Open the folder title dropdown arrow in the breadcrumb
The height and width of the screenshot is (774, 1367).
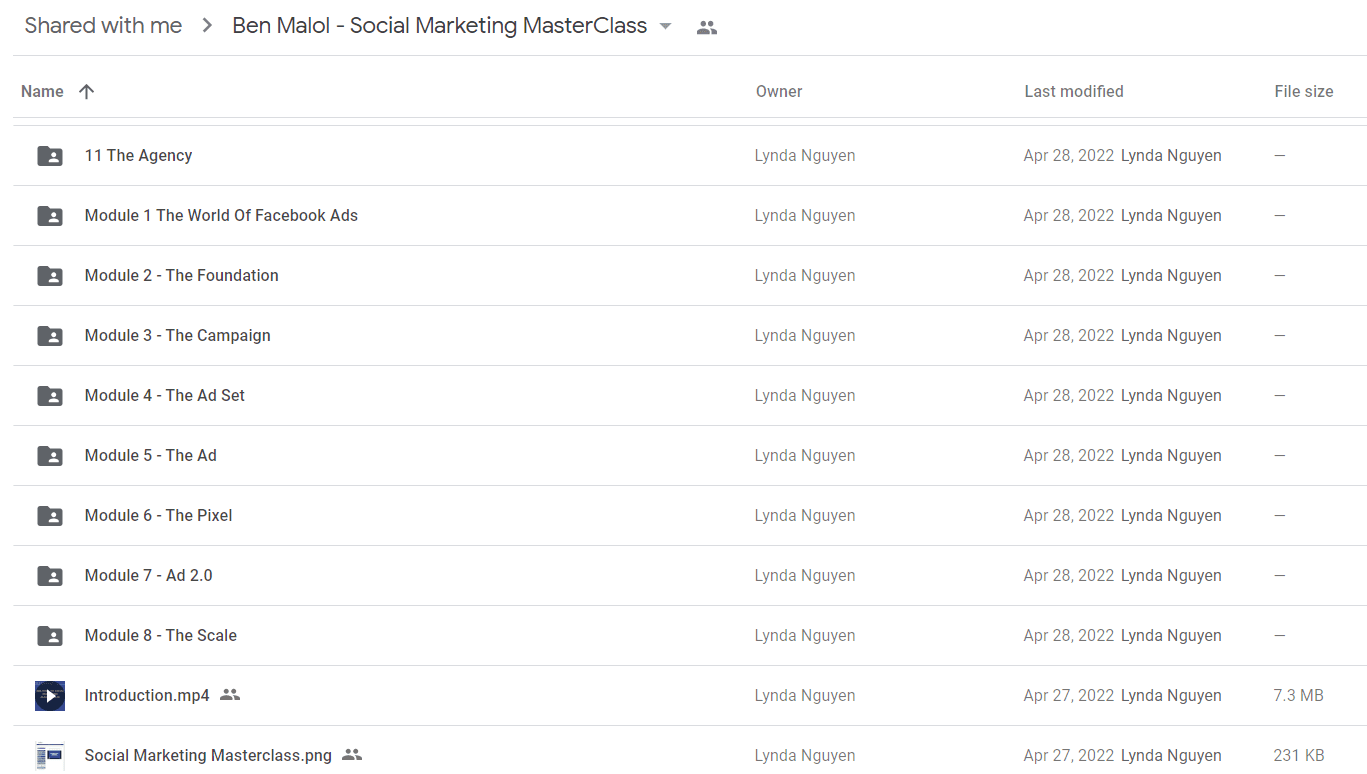(666, 27)
